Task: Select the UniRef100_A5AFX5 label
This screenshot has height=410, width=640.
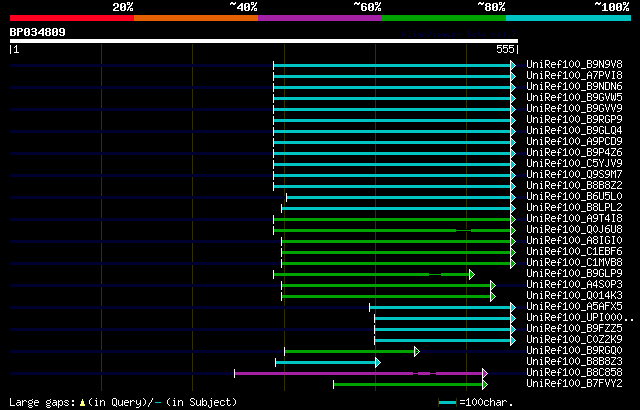Action: tap(574, 307)
